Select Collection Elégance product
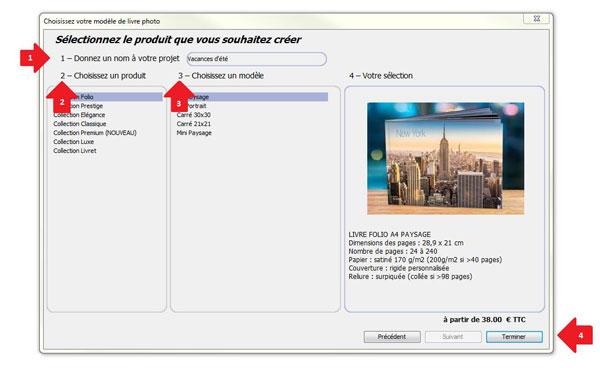The height and width of the screenshot is (368, 600). [x=79, y=115]
